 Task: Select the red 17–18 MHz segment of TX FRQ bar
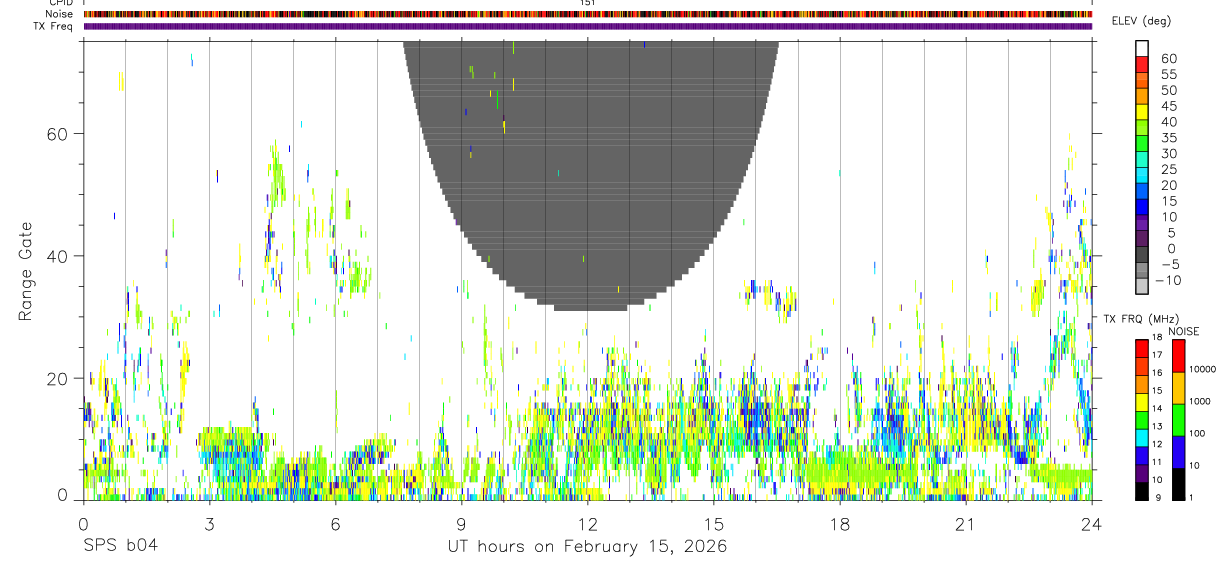pyautogui.click(x=1141, y=347)
